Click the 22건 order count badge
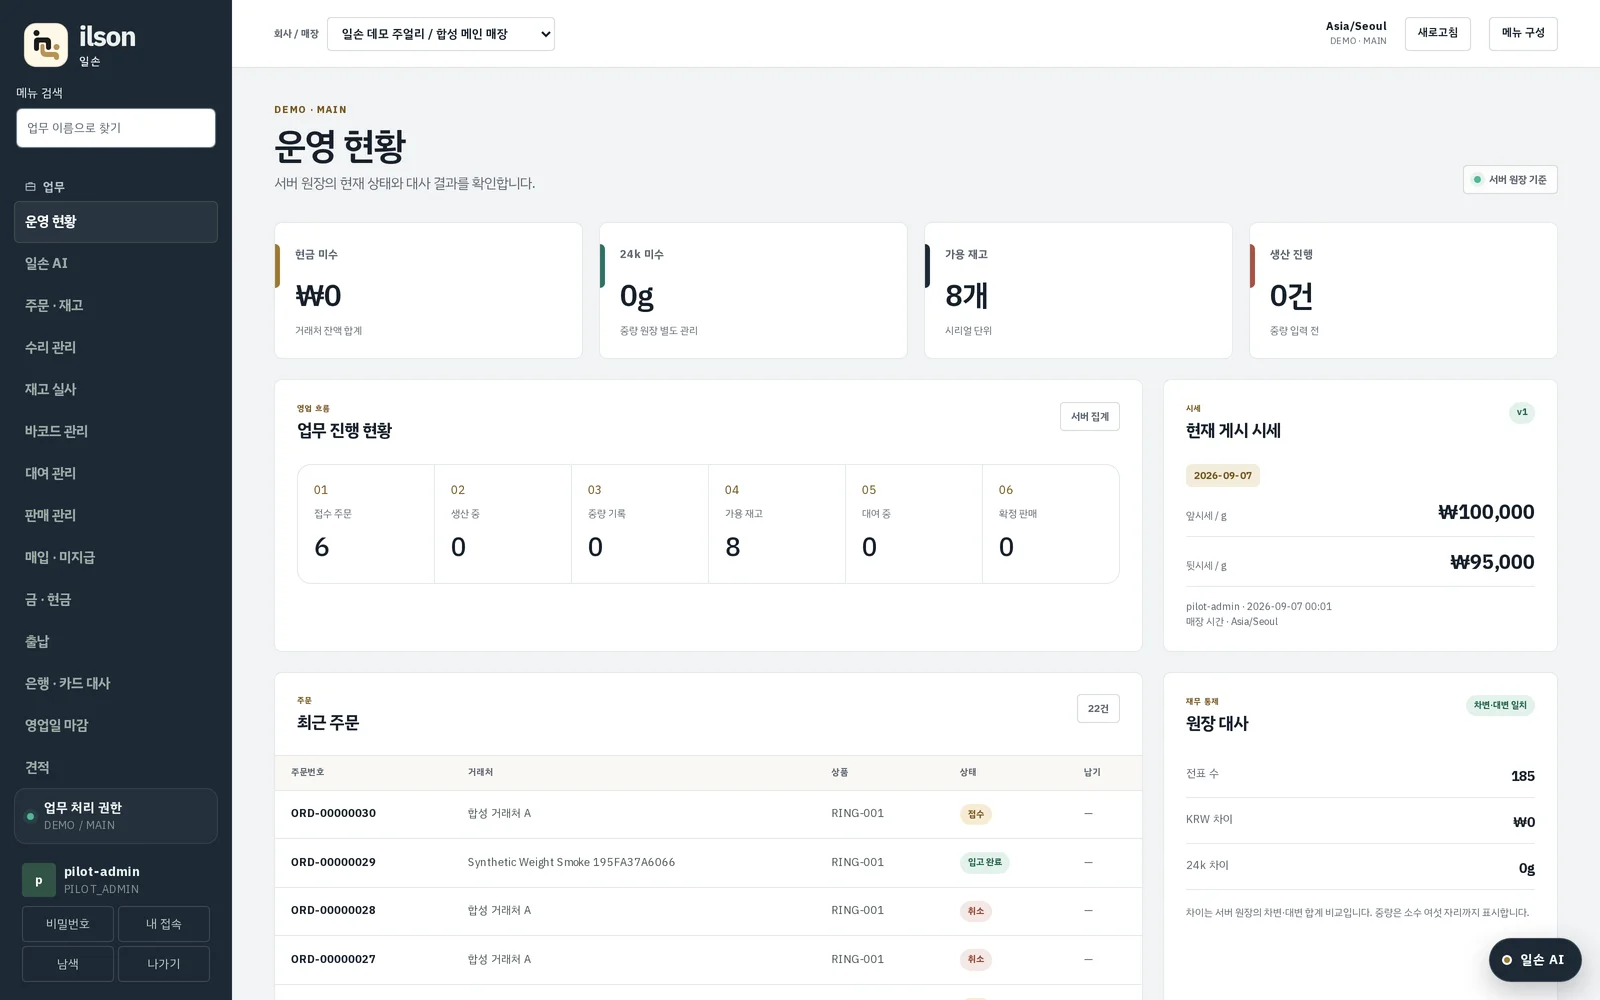1600x1000 pixels. [1098, 709]
